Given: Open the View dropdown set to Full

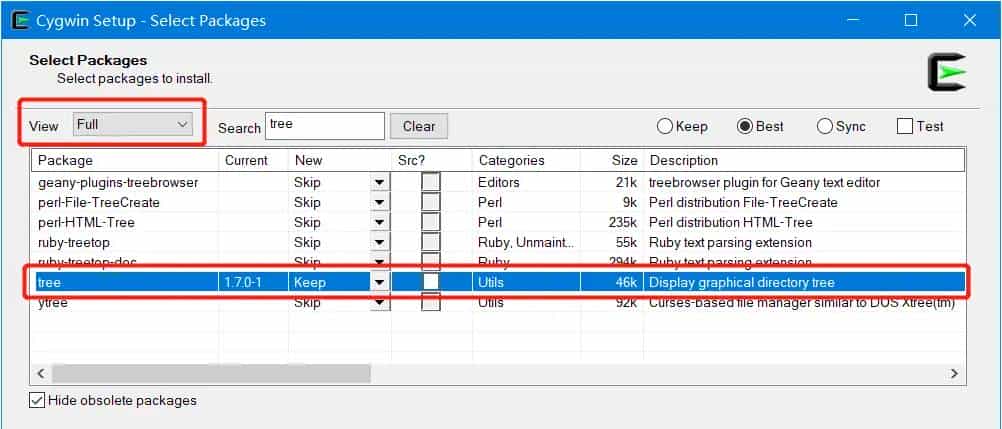Looking at the screenshot, I should tap(133, 124).
